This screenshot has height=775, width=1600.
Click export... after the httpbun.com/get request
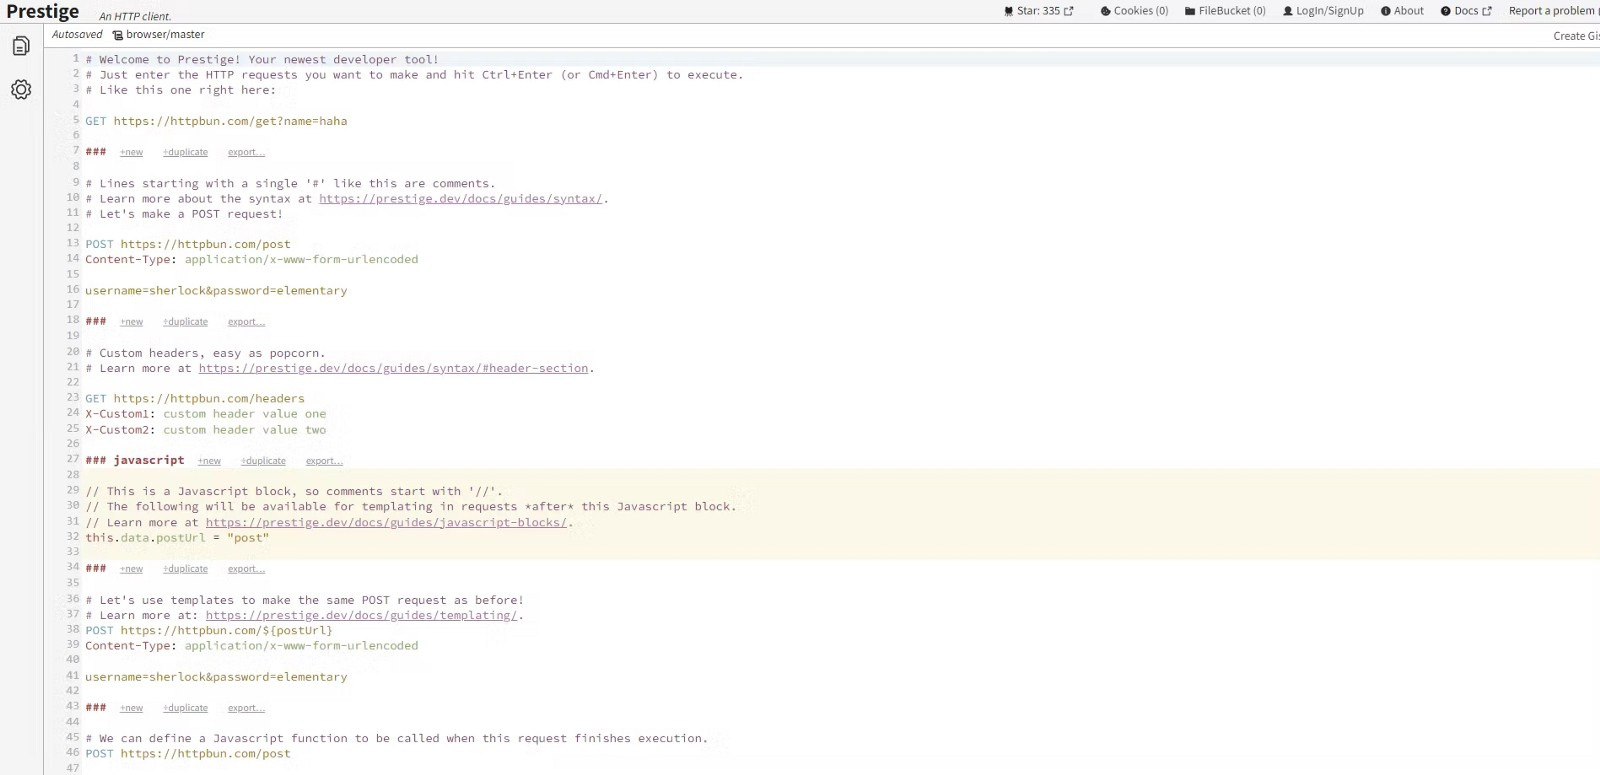[246, 152]
